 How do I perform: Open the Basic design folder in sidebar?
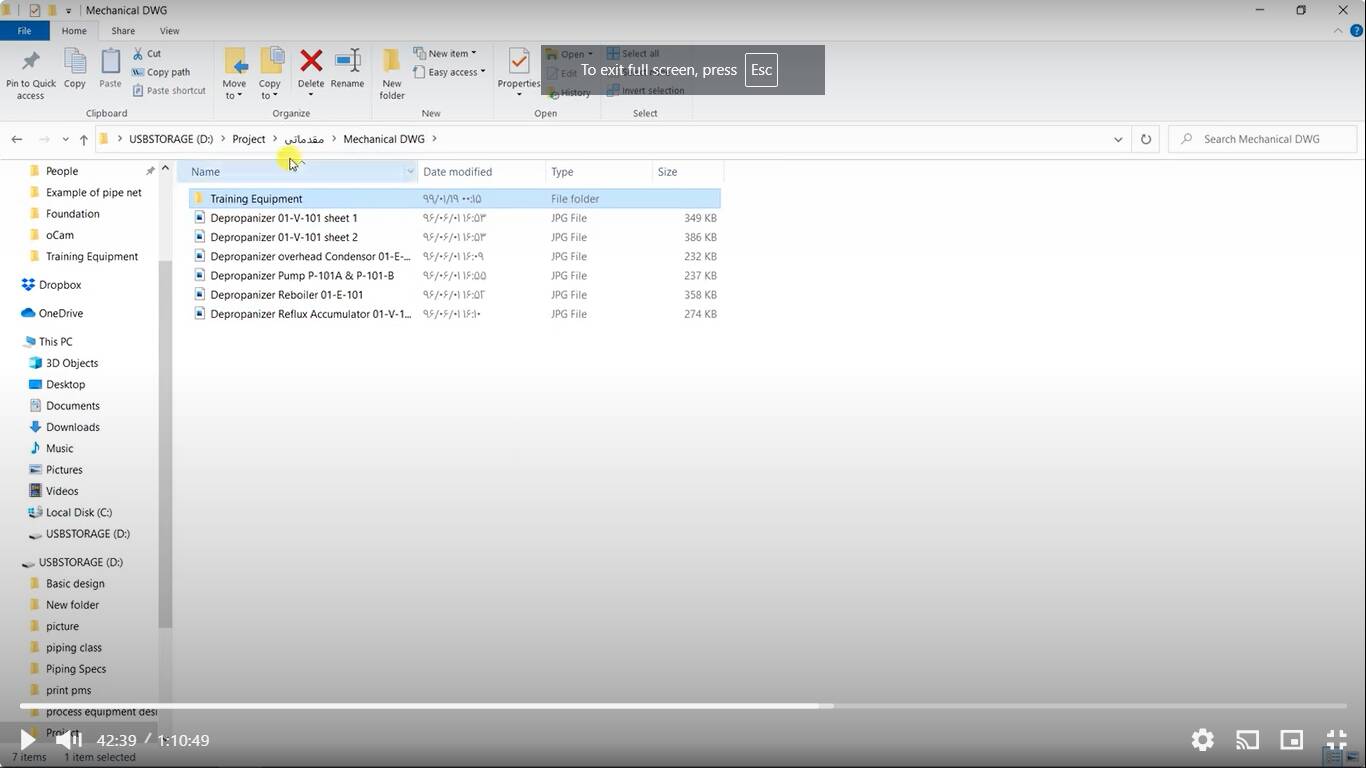tap(75, 584)
